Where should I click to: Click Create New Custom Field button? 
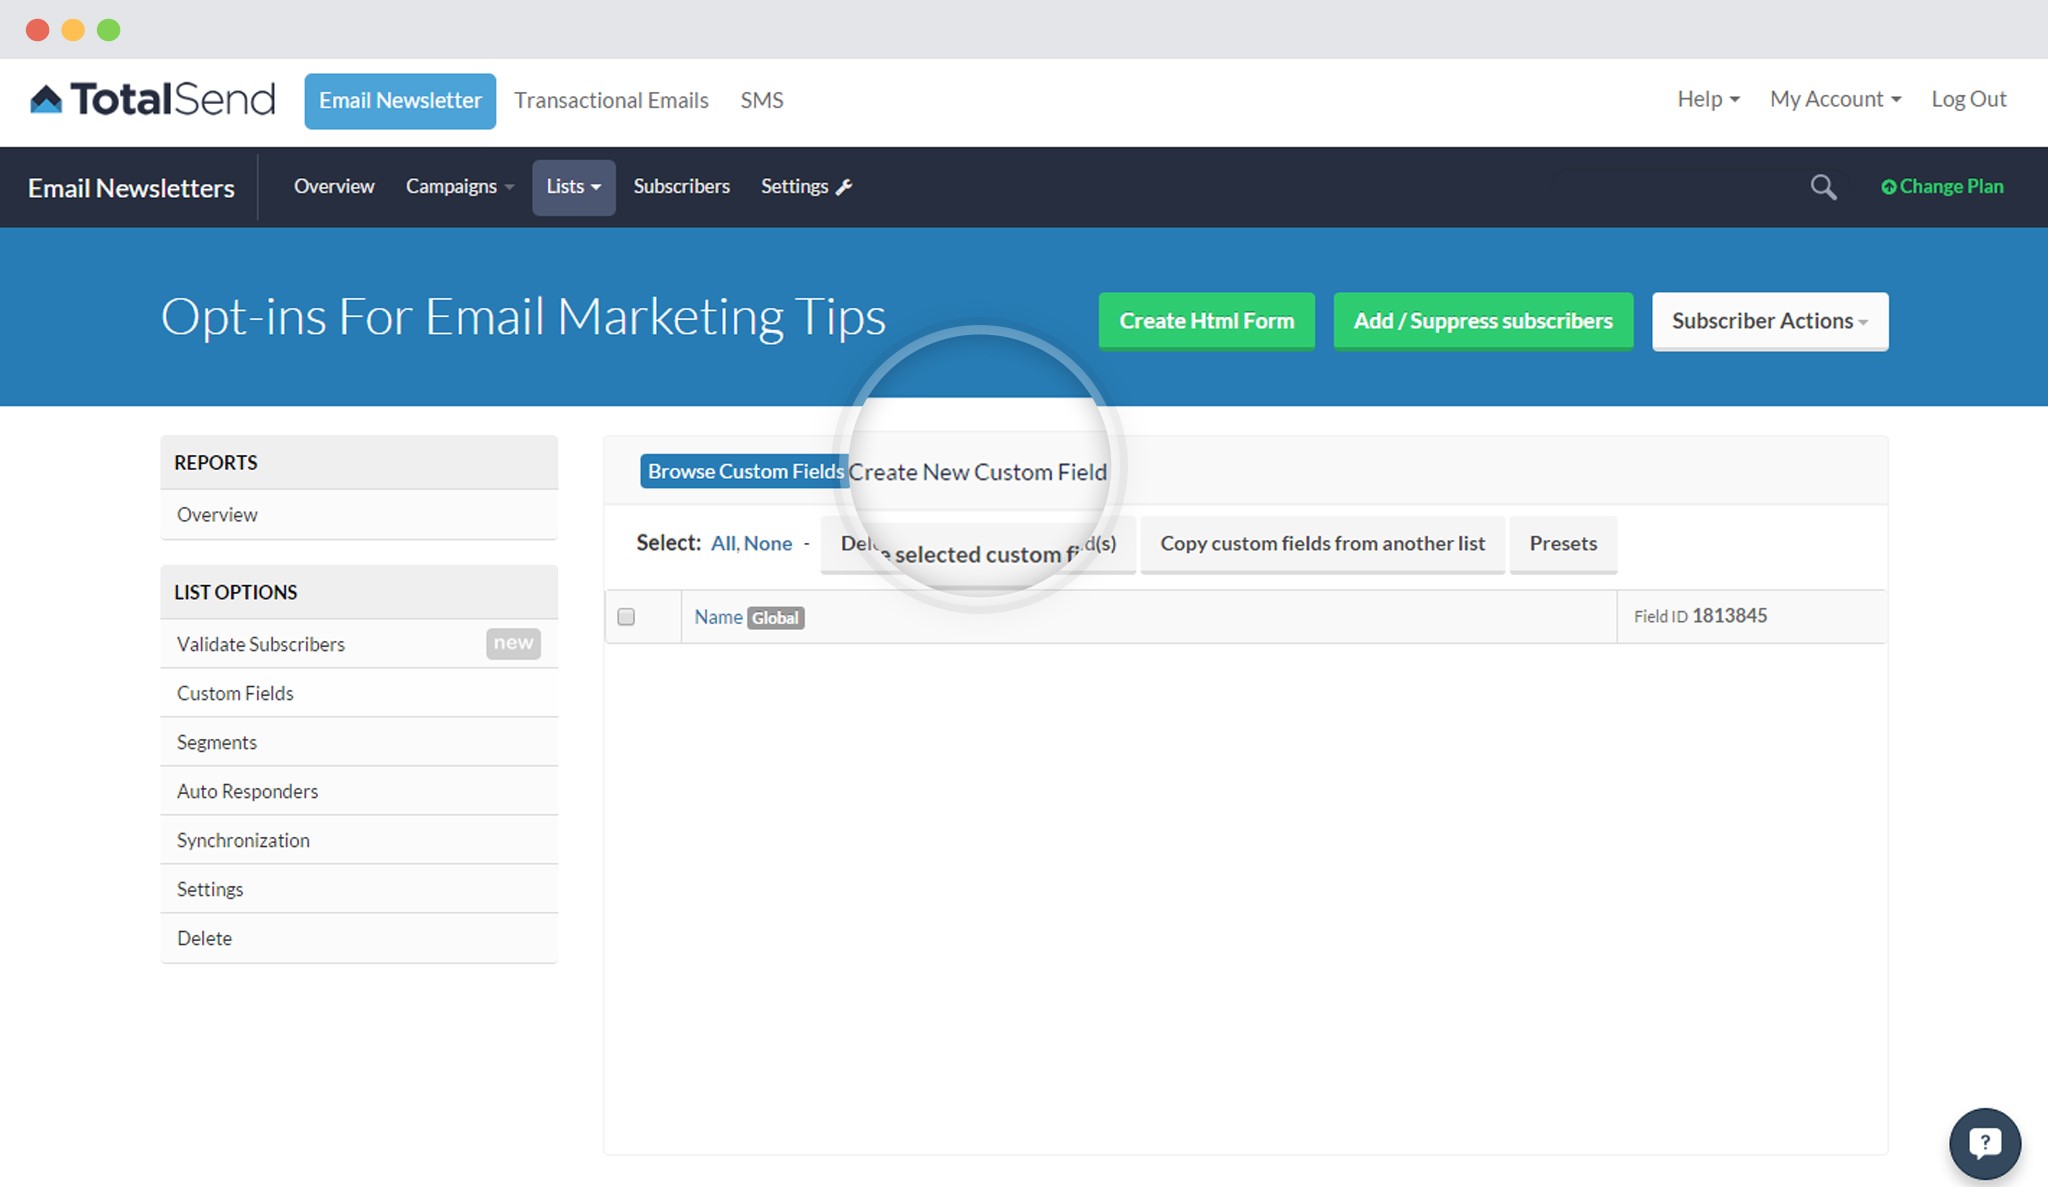(x=979, y=469)
